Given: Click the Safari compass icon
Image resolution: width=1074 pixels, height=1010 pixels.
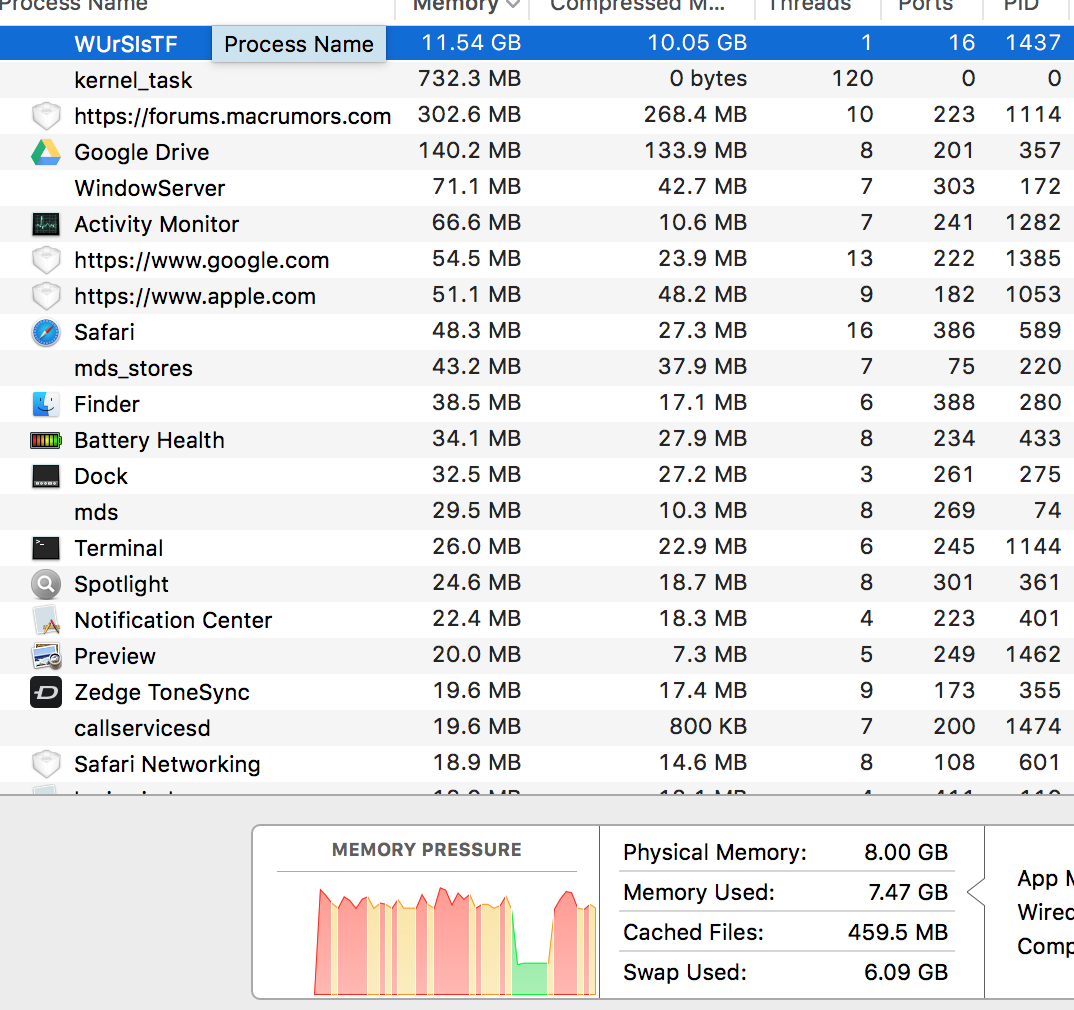Looking at the screenshot, I should 46,332.
